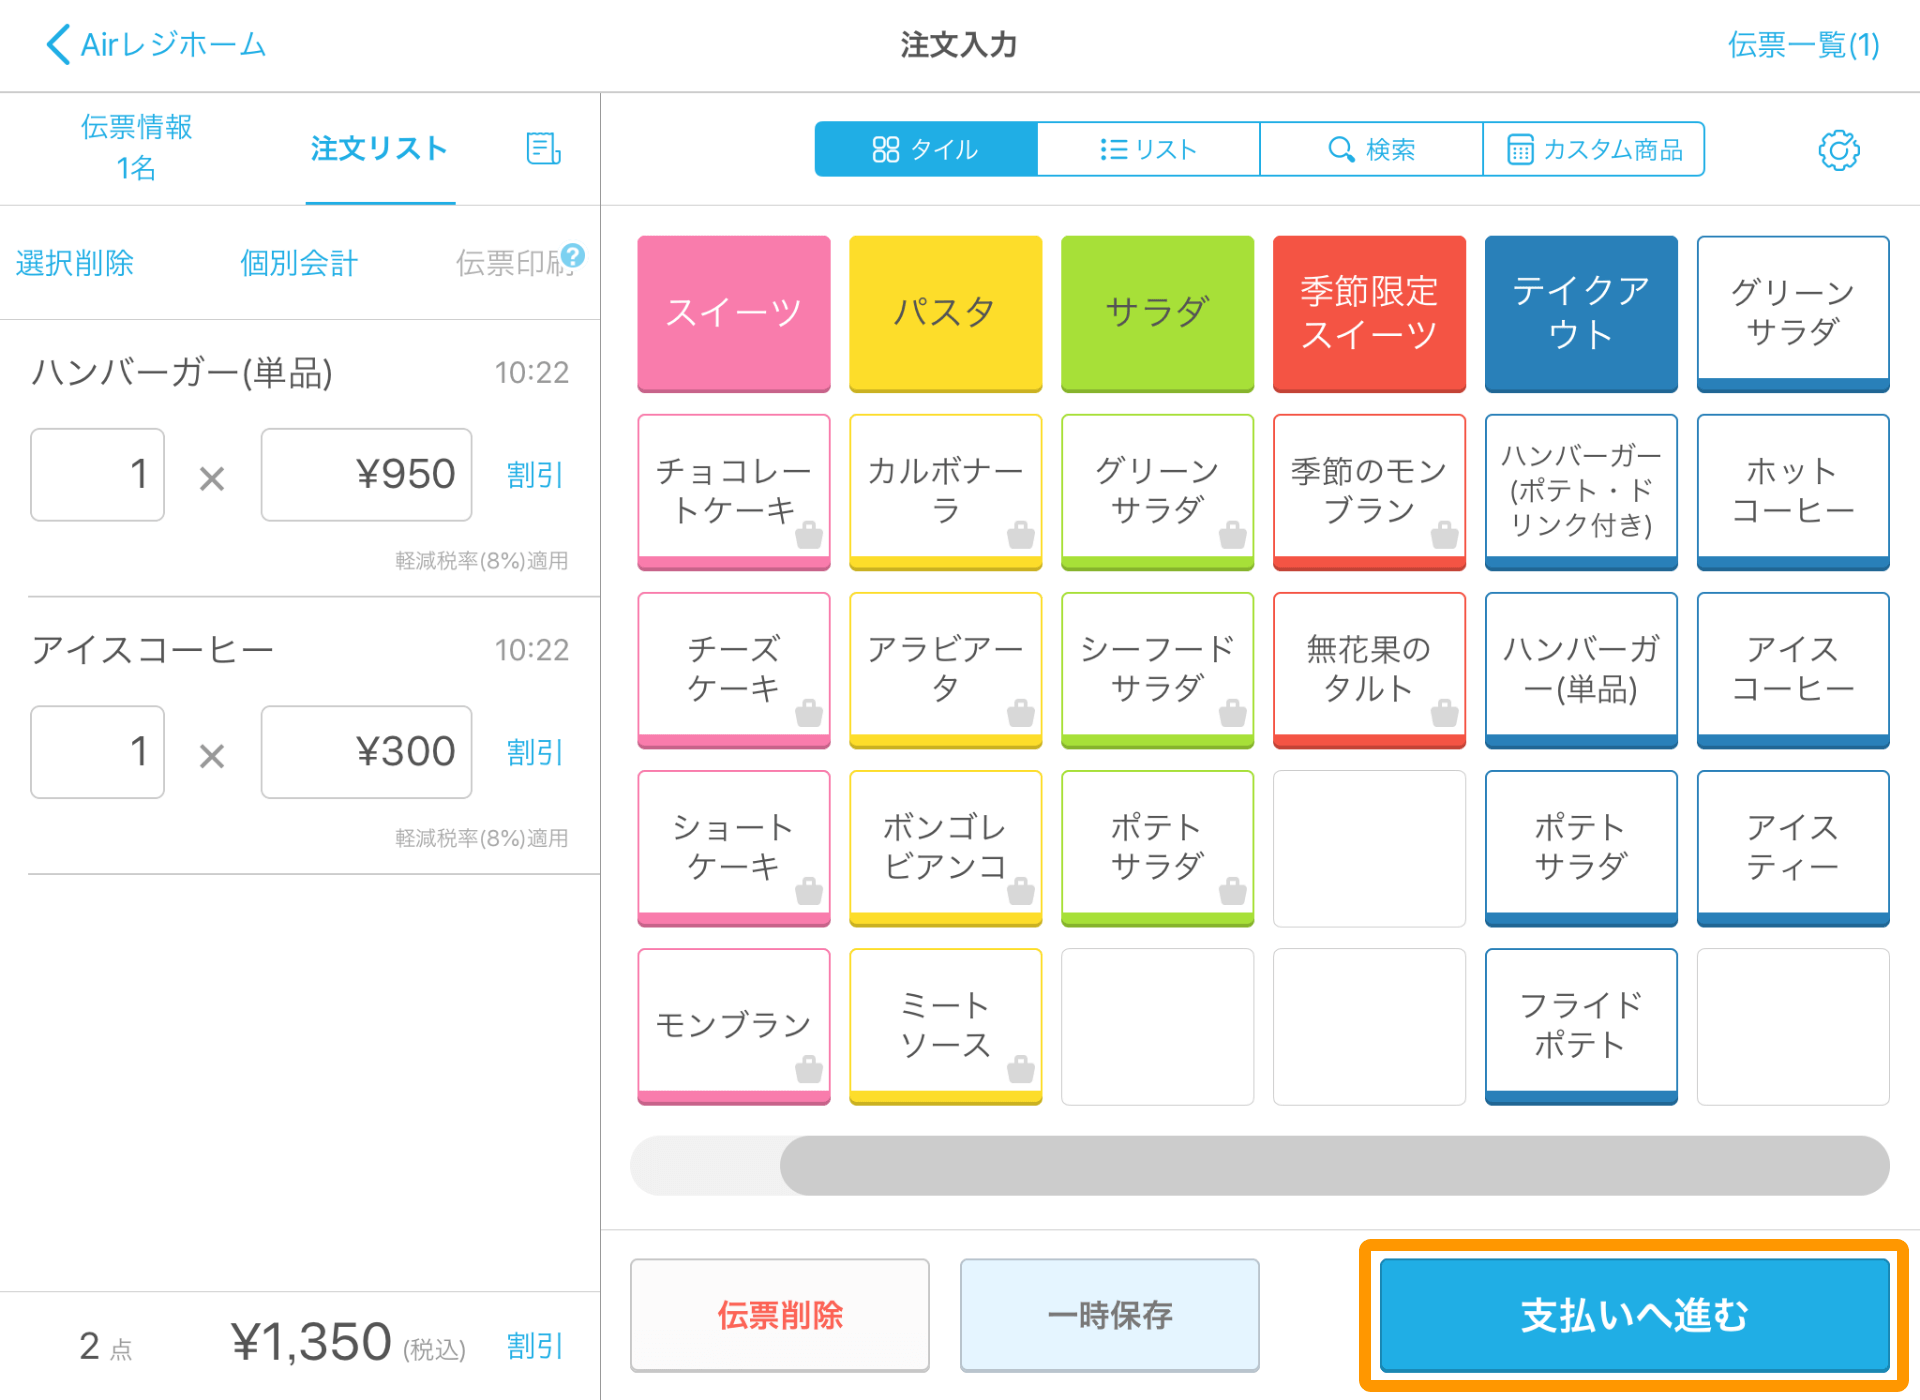The image size is (1920, 1400).
Task: Click the ¥950 price field
Action: [x=366, y=475]
